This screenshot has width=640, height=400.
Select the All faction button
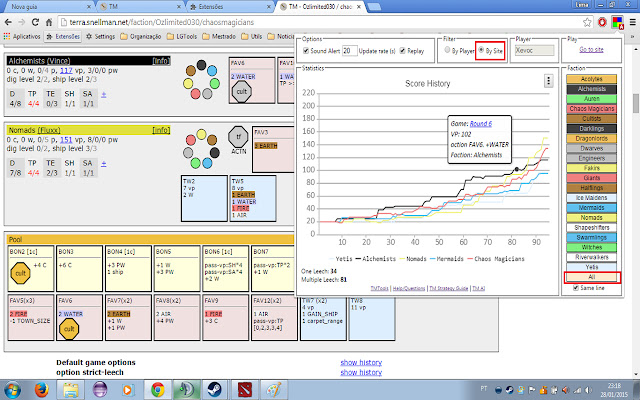[x=591, y=277]
